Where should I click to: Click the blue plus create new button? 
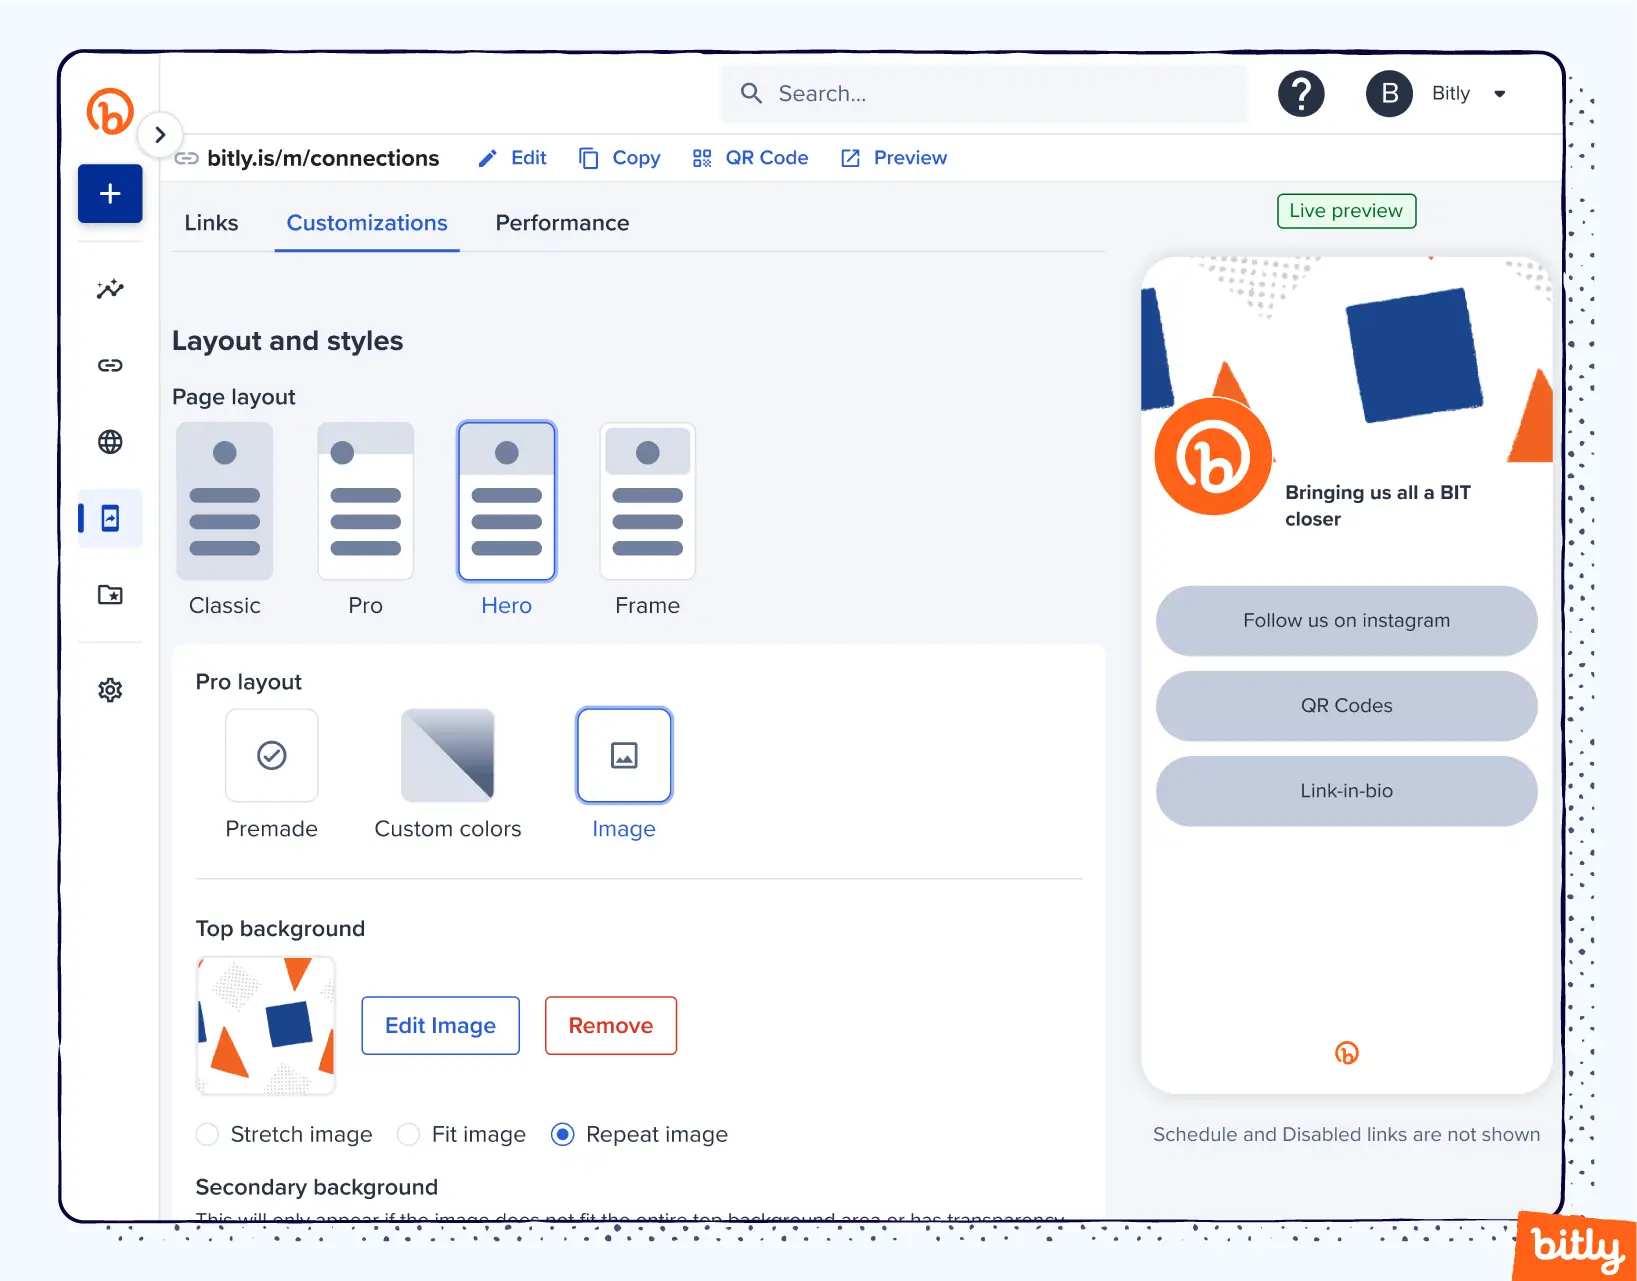[x=110, y=194]
